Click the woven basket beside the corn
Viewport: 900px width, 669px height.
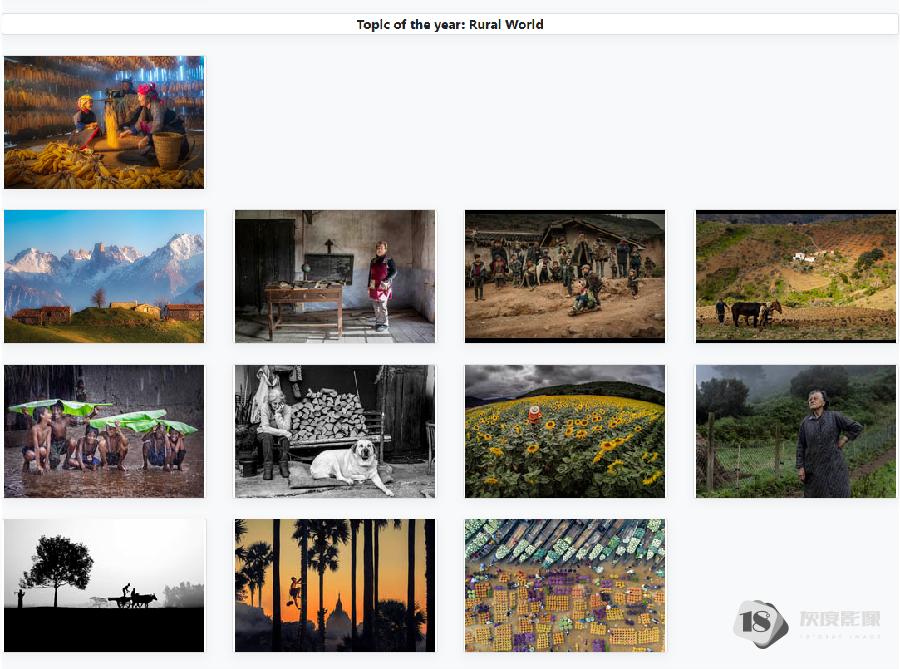[x=168, y=149]
